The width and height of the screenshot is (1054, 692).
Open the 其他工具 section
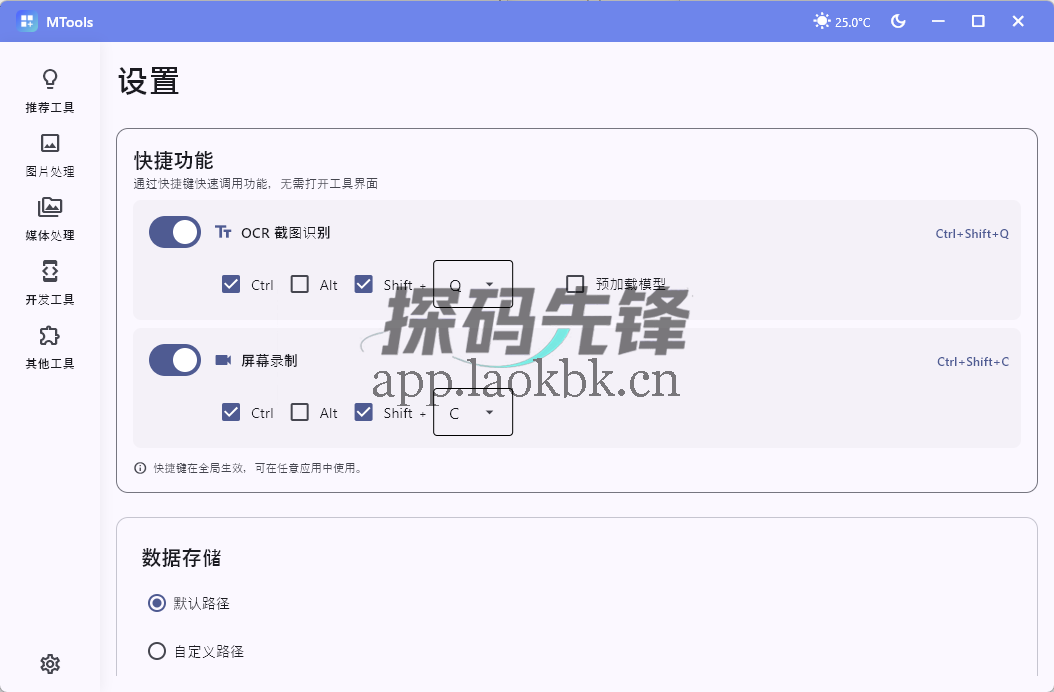(49, 337)
